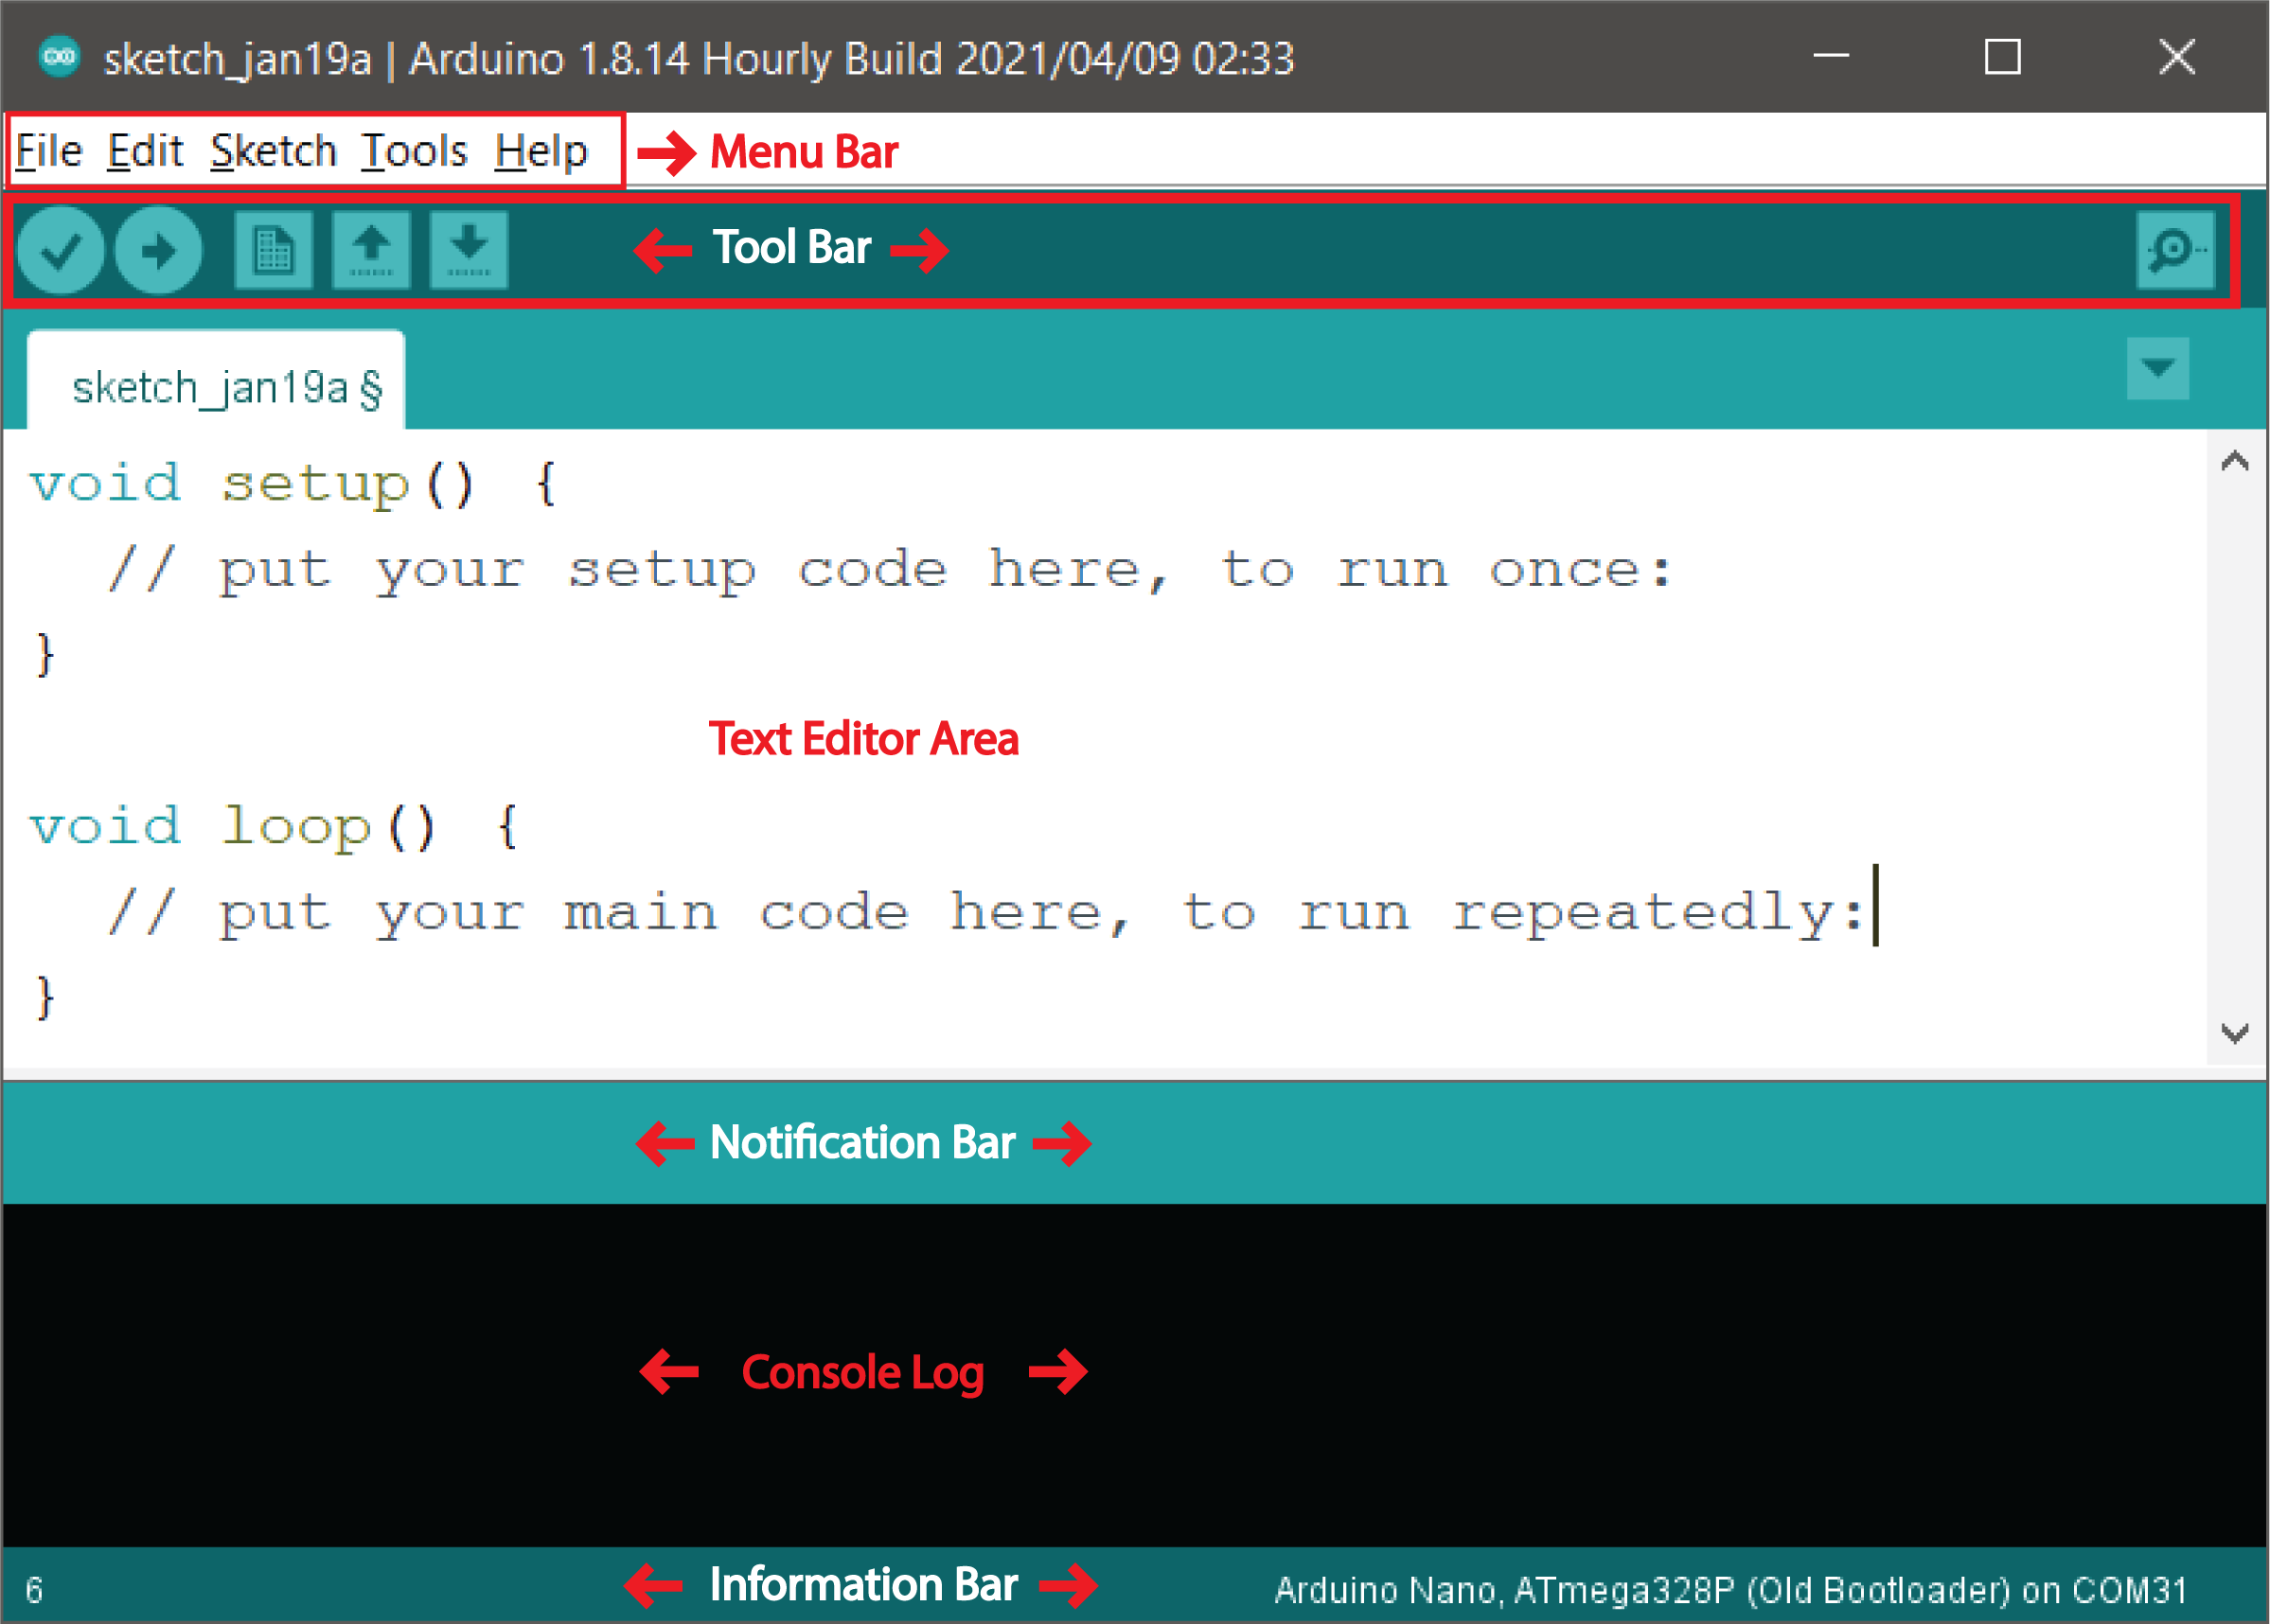2270x1624 pixels.
Task: Upload sketch with the arrow button
Action: tap(158, 251)
